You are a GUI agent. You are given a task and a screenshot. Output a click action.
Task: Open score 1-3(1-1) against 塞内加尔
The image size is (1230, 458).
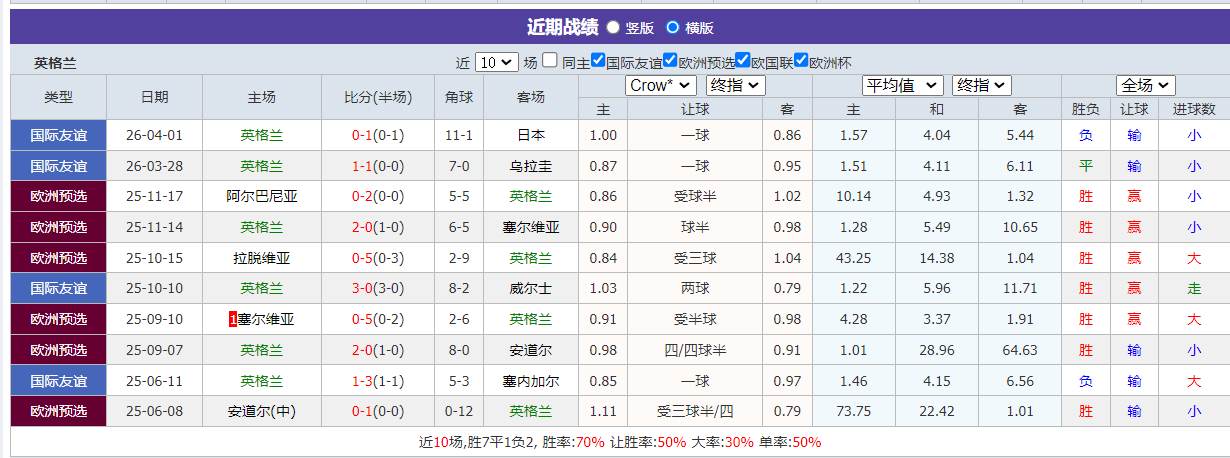(x=378, y=381)
